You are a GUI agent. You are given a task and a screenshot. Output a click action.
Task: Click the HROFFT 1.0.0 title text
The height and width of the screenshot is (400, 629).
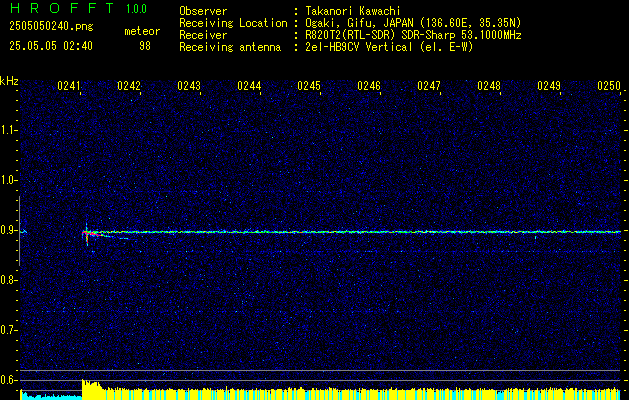(x=78, y=8)
